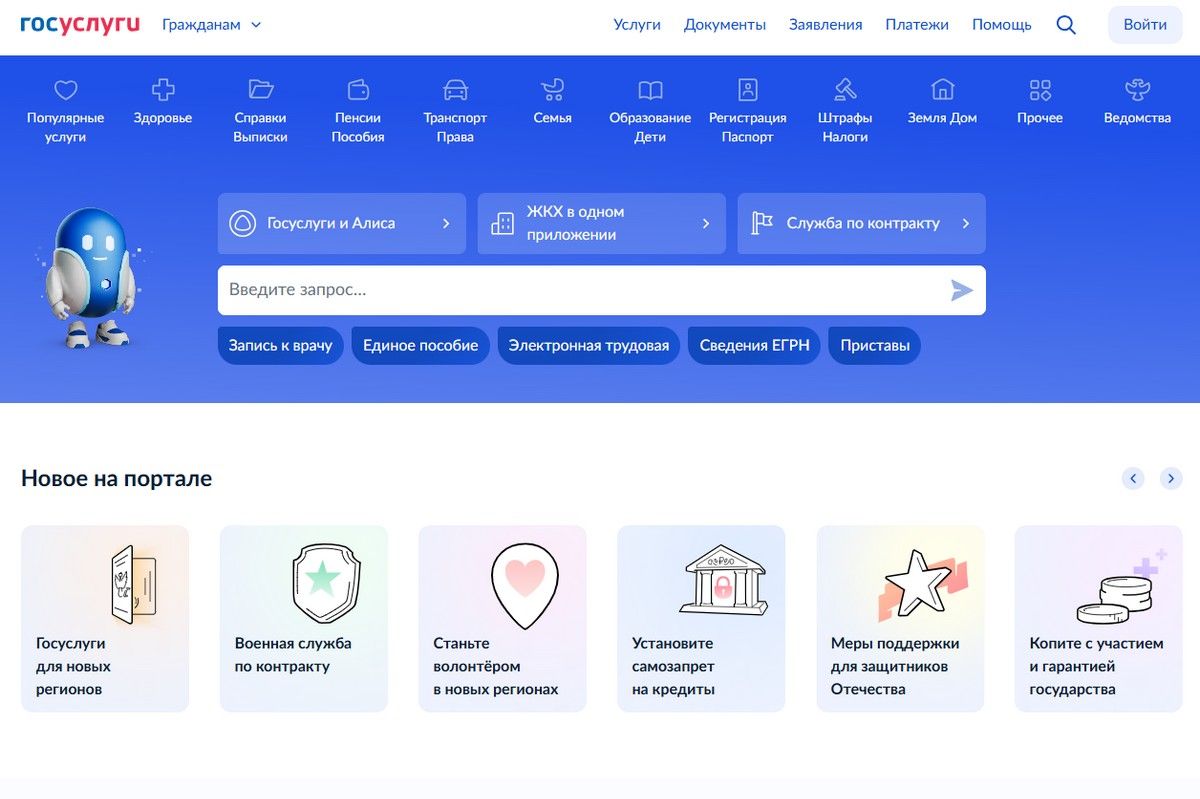Open Транспорт Права car icon
1200x799 pixels.
click(x=455, y=90)
